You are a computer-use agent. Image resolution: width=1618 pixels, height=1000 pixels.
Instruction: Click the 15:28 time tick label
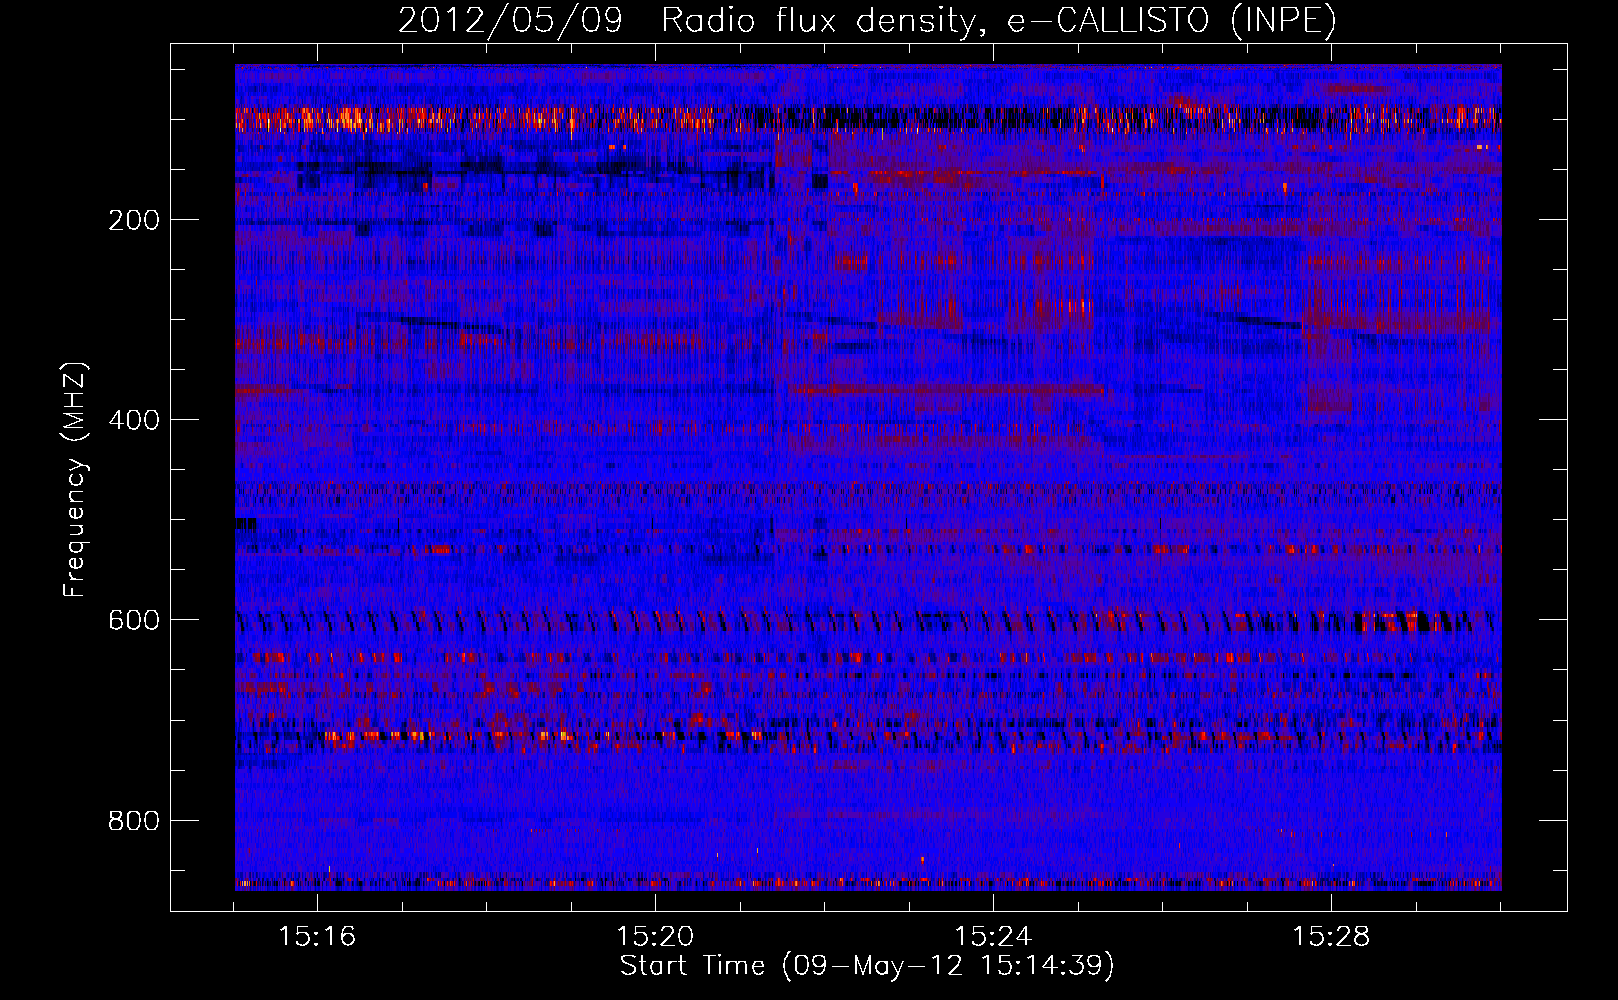pos(1331,937)
